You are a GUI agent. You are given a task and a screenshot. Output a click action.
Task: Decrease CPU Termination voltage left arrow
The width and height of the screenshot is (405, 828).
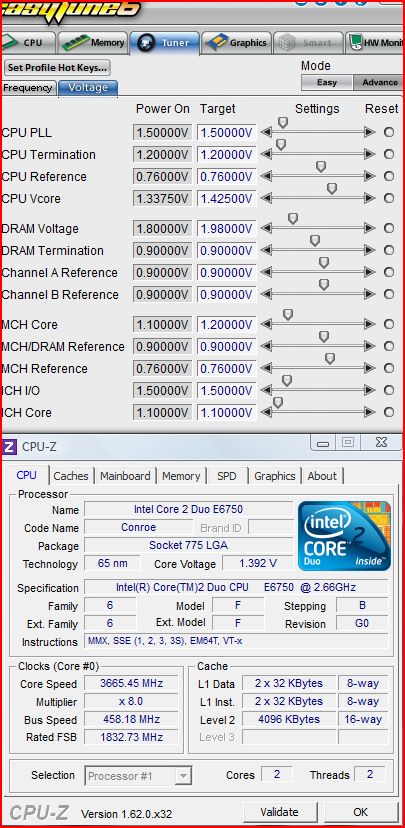(267, 155)
